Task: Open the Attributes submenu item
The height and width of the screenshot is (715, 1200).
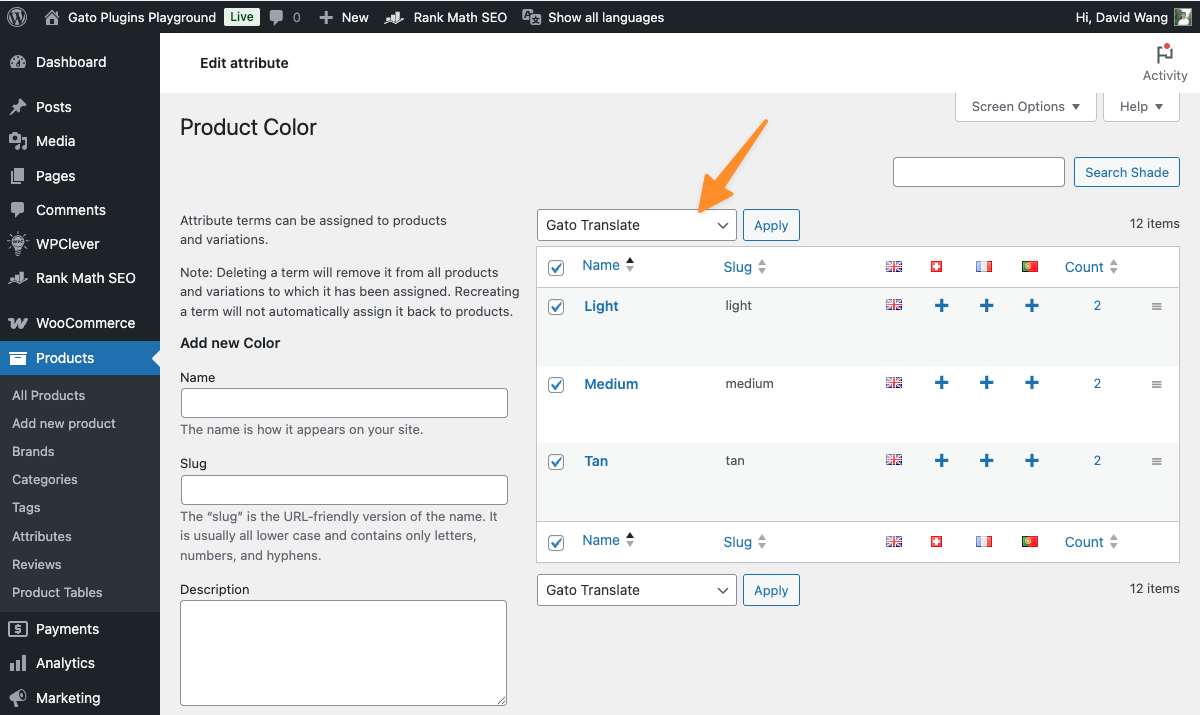Action: coord(41,536)
